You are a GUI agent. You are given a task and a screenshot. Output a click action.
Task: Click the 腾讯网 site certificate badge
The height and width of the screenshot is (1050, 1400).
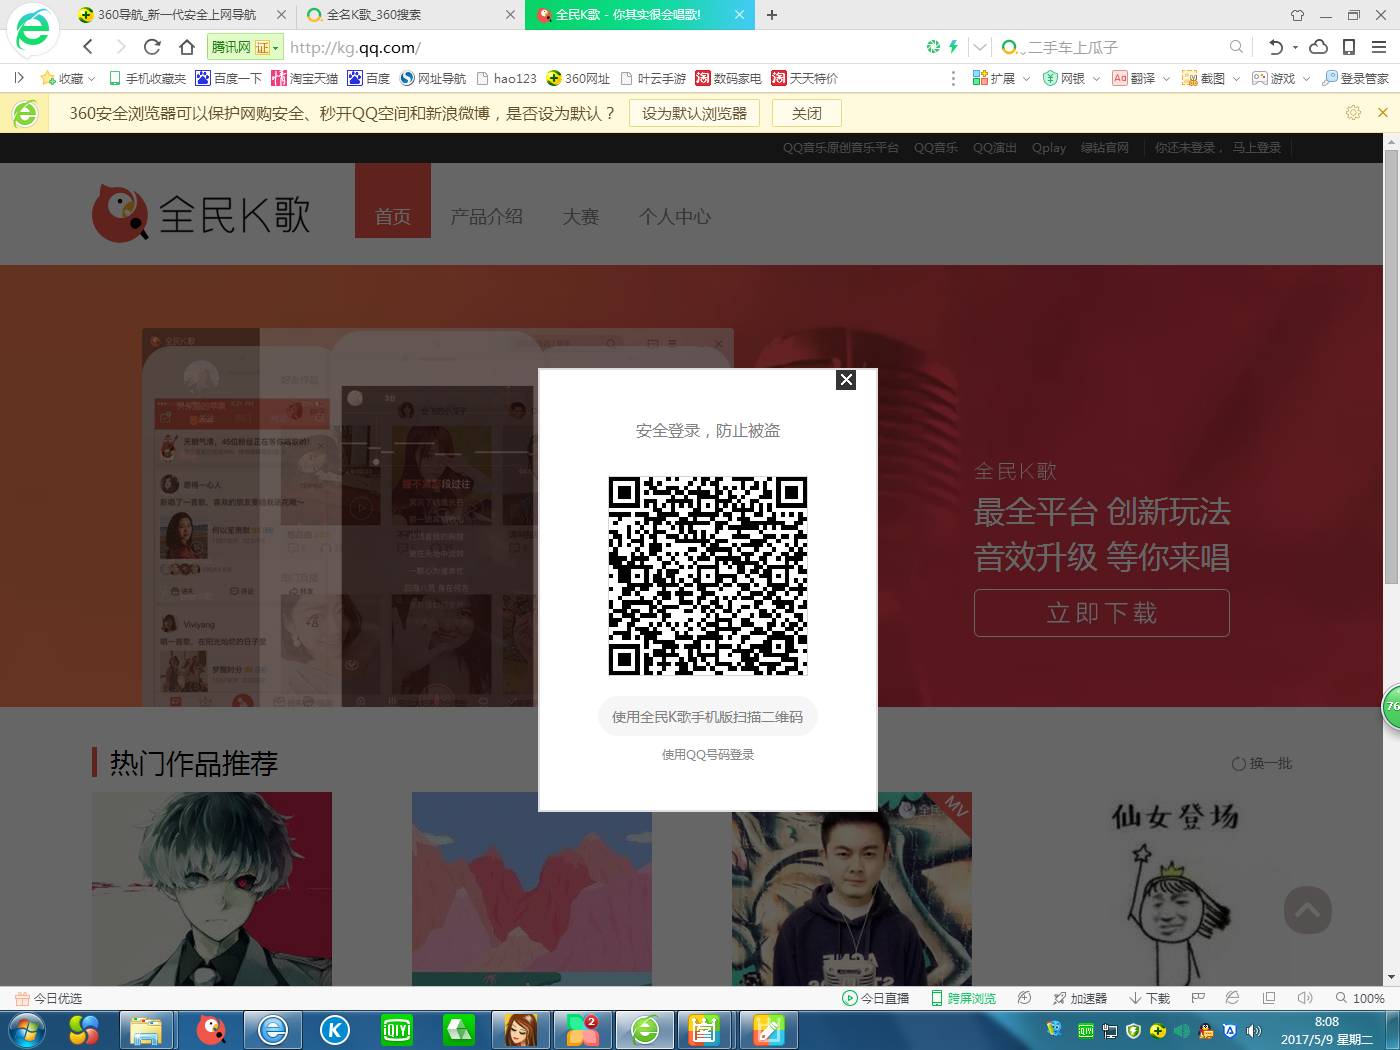click(245, 47)
